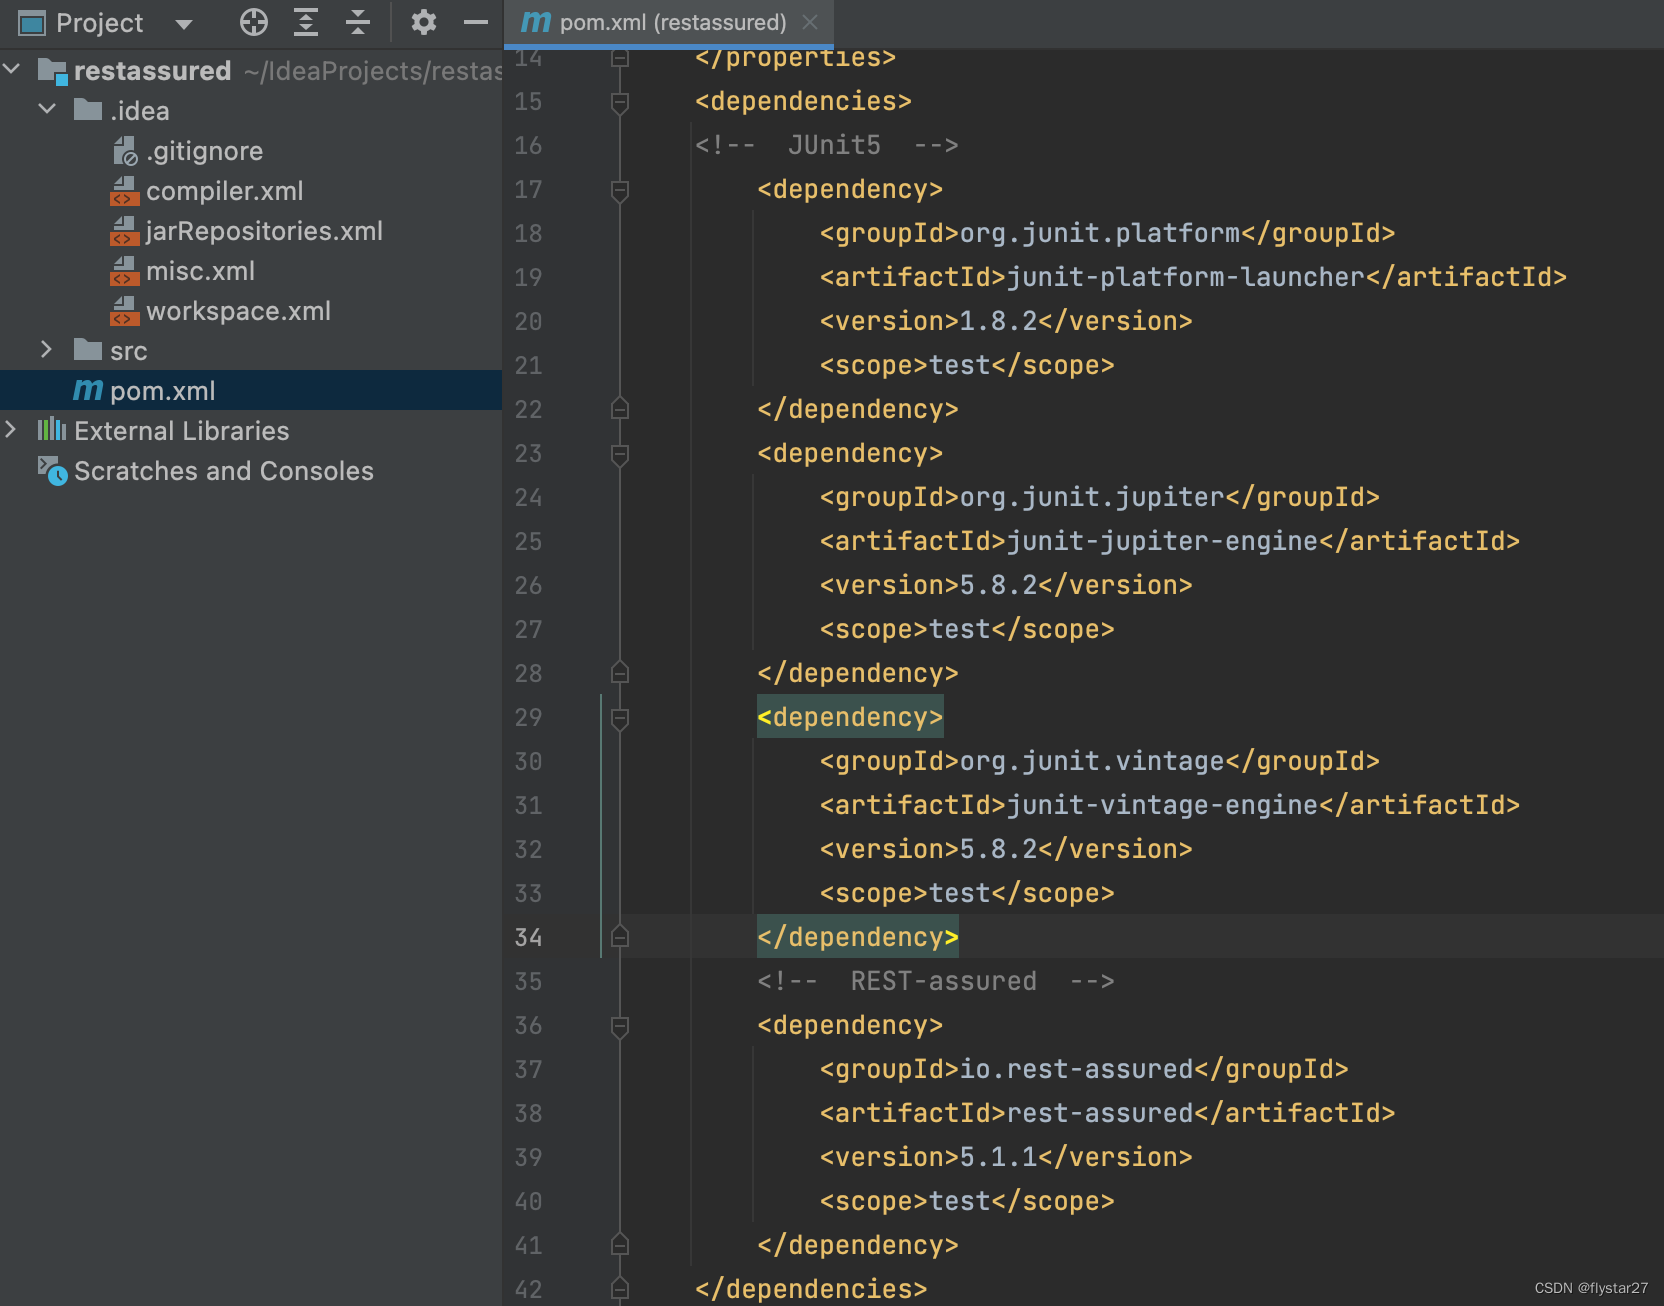Viewport: 1664px width, 1306px height.
Task: Place cursor in junit-platform-launcher artifactId
Action: point(1185,277)
